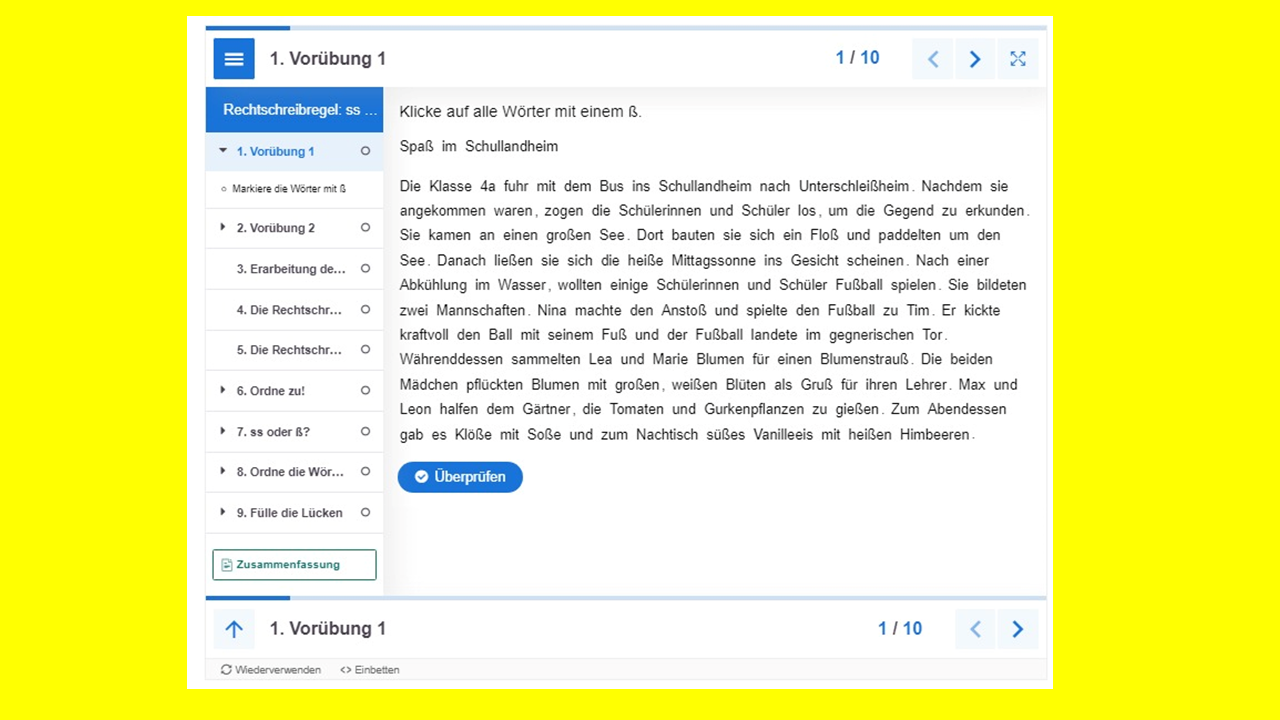This screenshot has height=720, width=1280.
Task: Click the progress circle next to 9. Fülle die Lücken
Action: point(365,513)
